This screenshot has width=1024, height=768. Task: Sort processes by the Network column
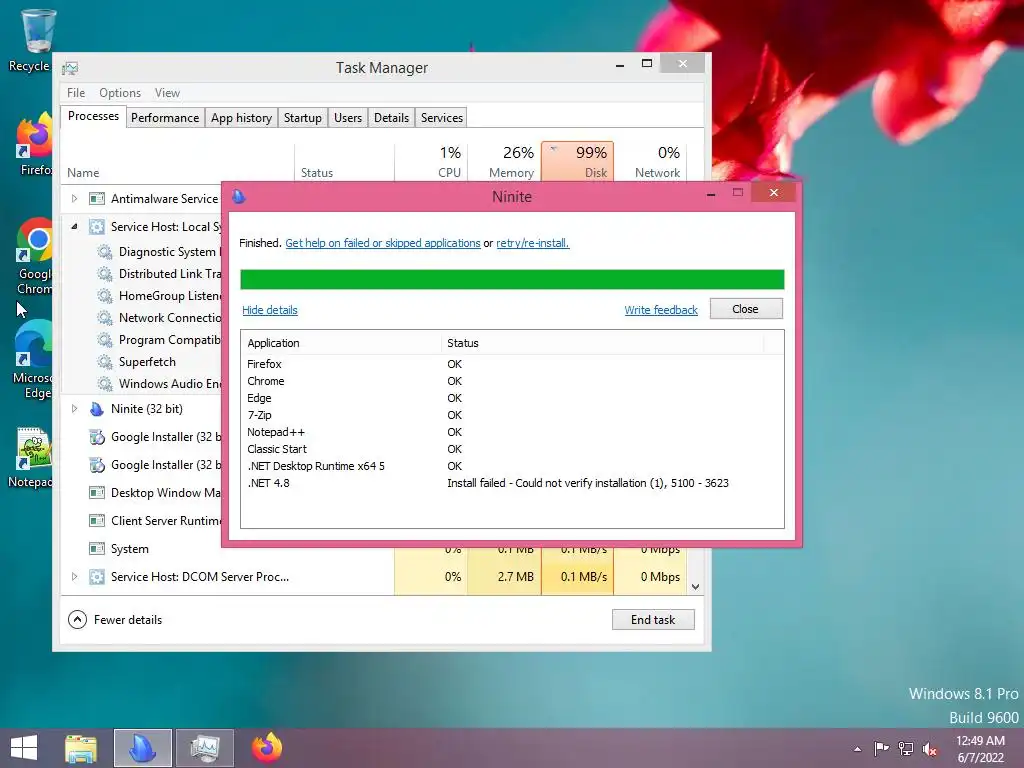click(650, 161)
